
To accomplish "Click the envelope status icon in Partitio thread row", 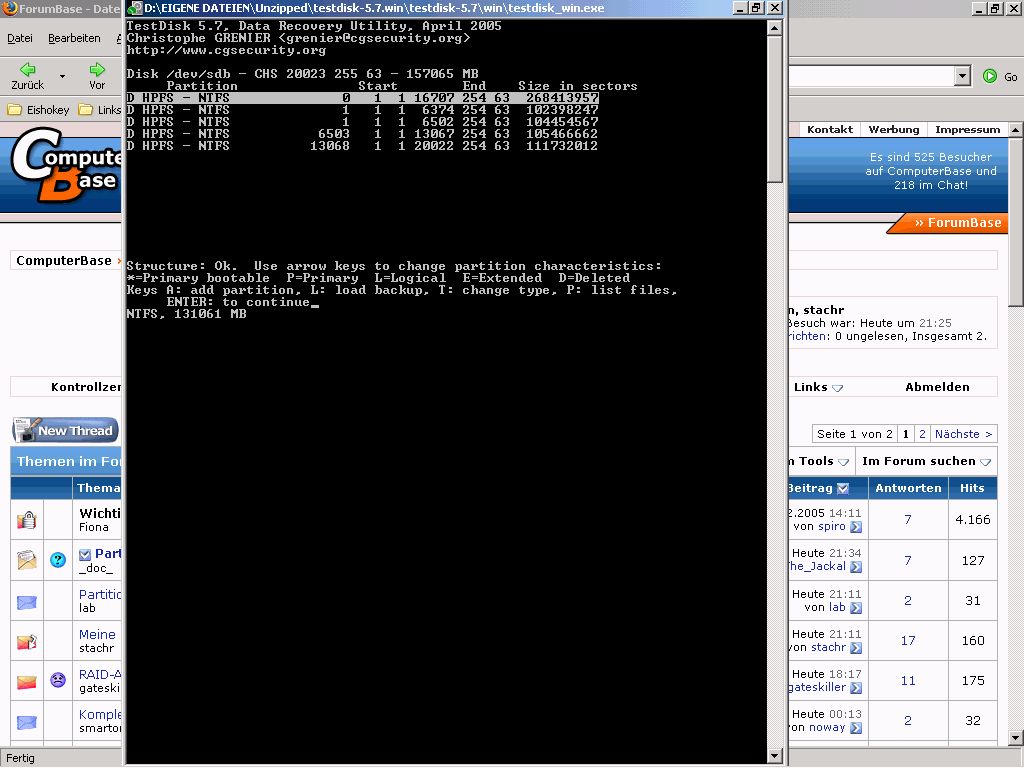I will click(27, 602).
